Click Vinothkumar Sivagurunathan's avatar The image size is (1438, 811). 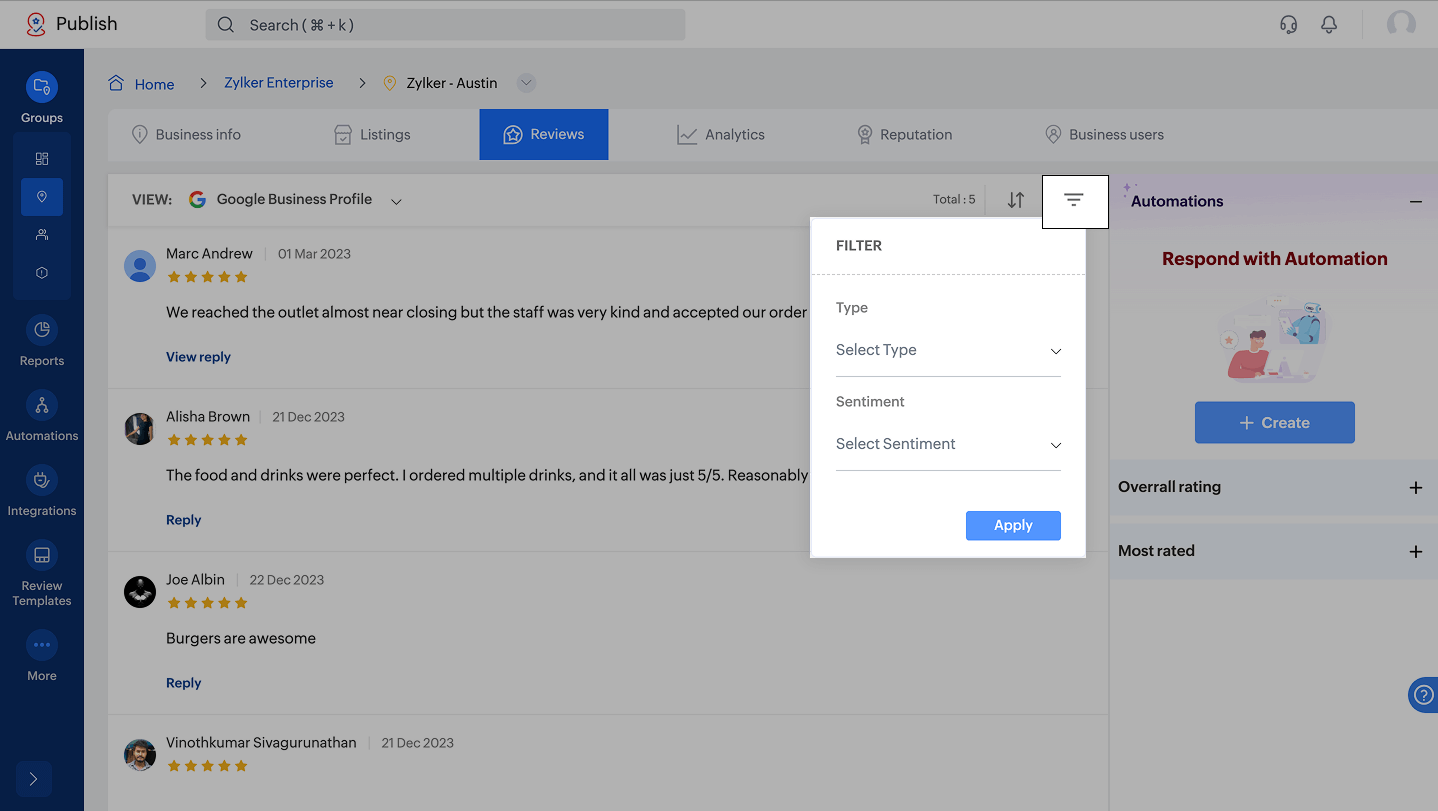click(140, 755)
